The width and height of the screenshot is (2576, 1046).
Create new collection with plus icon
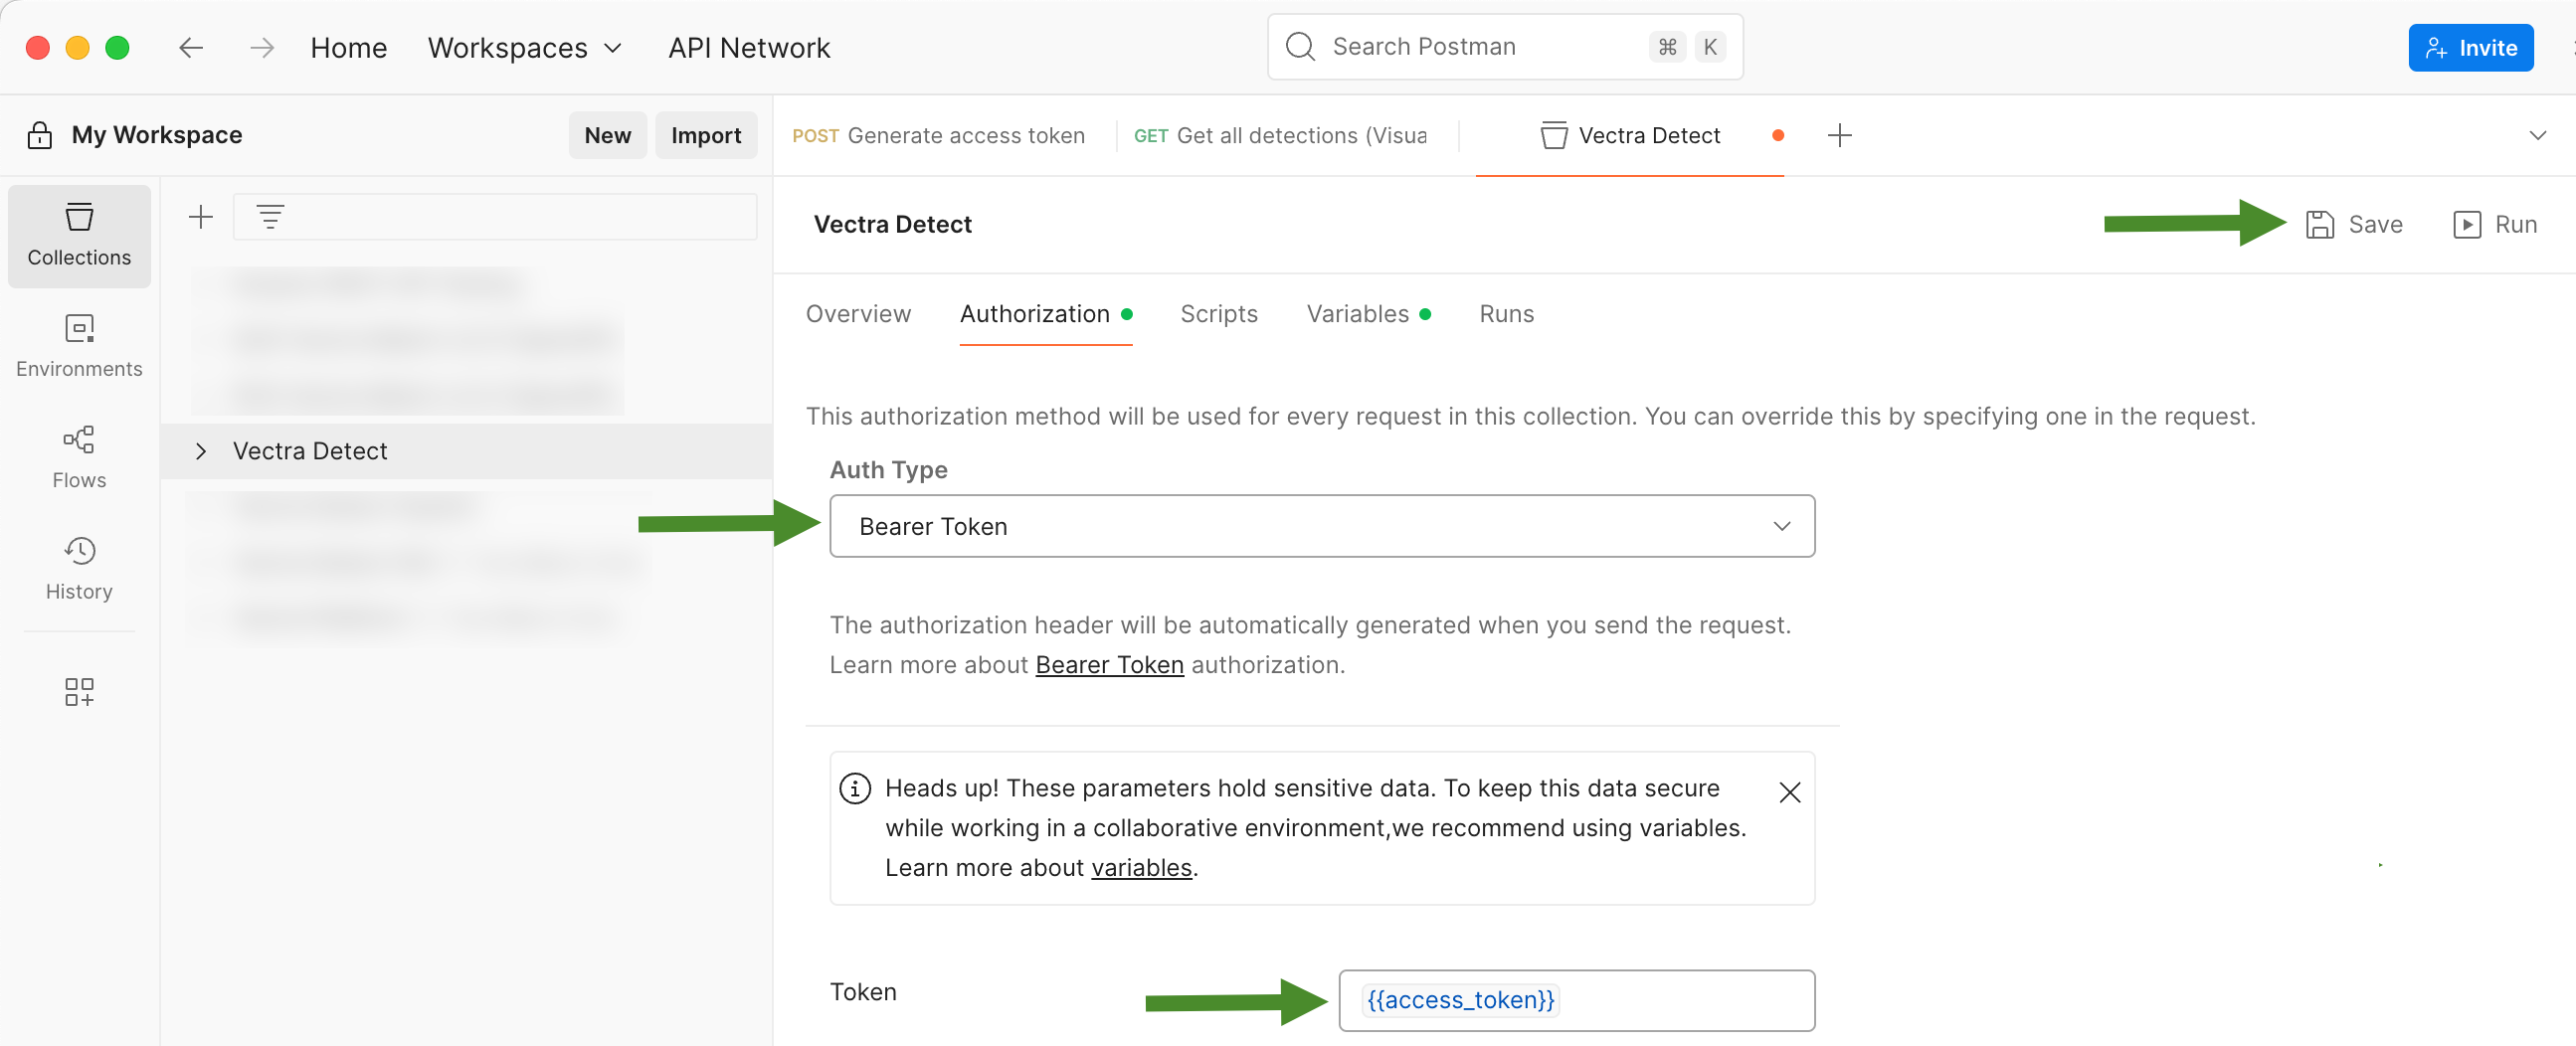click(201, 216)
